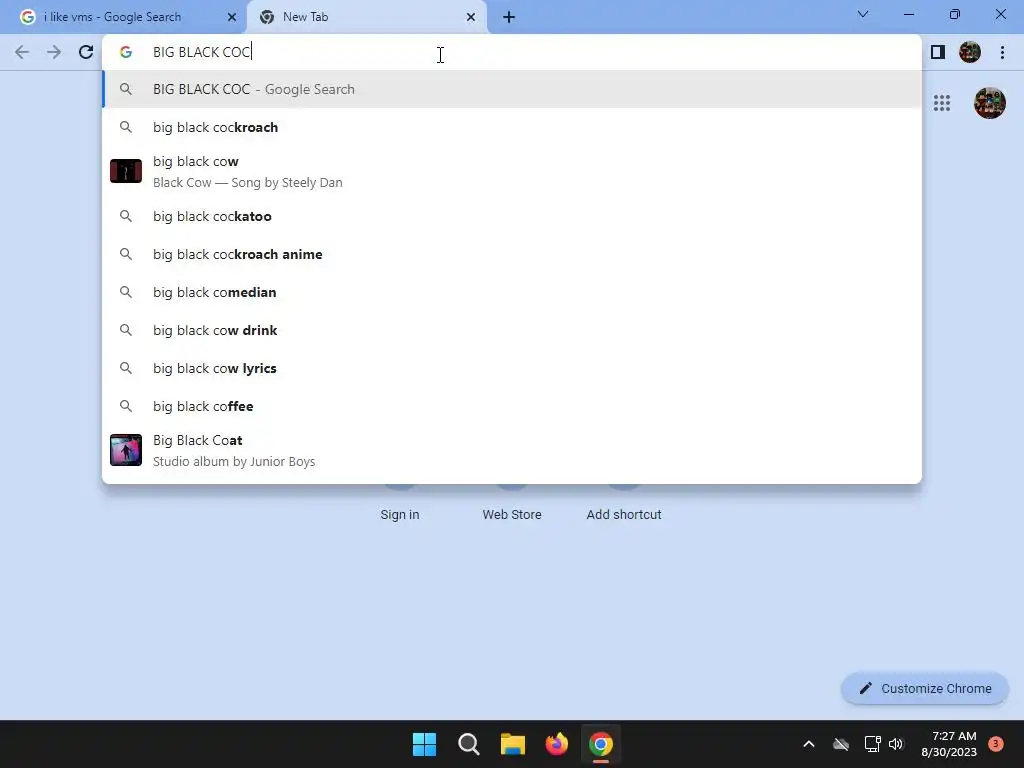Click the Big Black Coat album thumbnail
Image resolution: width=1024 pixels, height=768 pixels.
126,450
